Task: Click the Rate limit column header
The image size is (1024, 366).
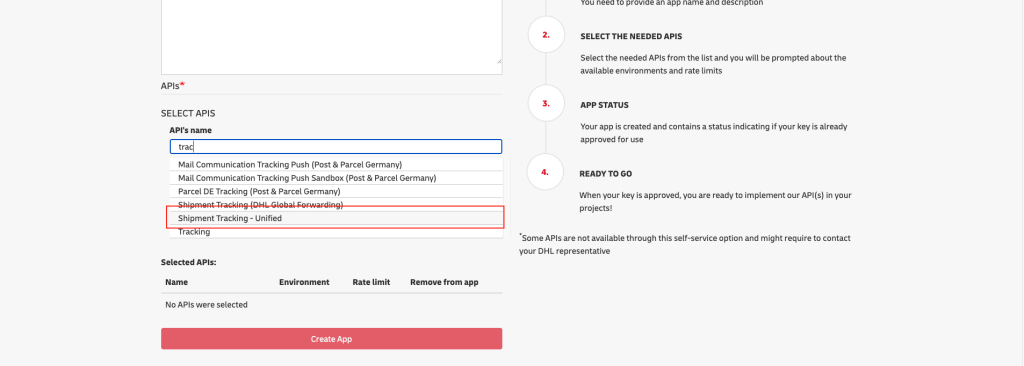Action: 371,282
